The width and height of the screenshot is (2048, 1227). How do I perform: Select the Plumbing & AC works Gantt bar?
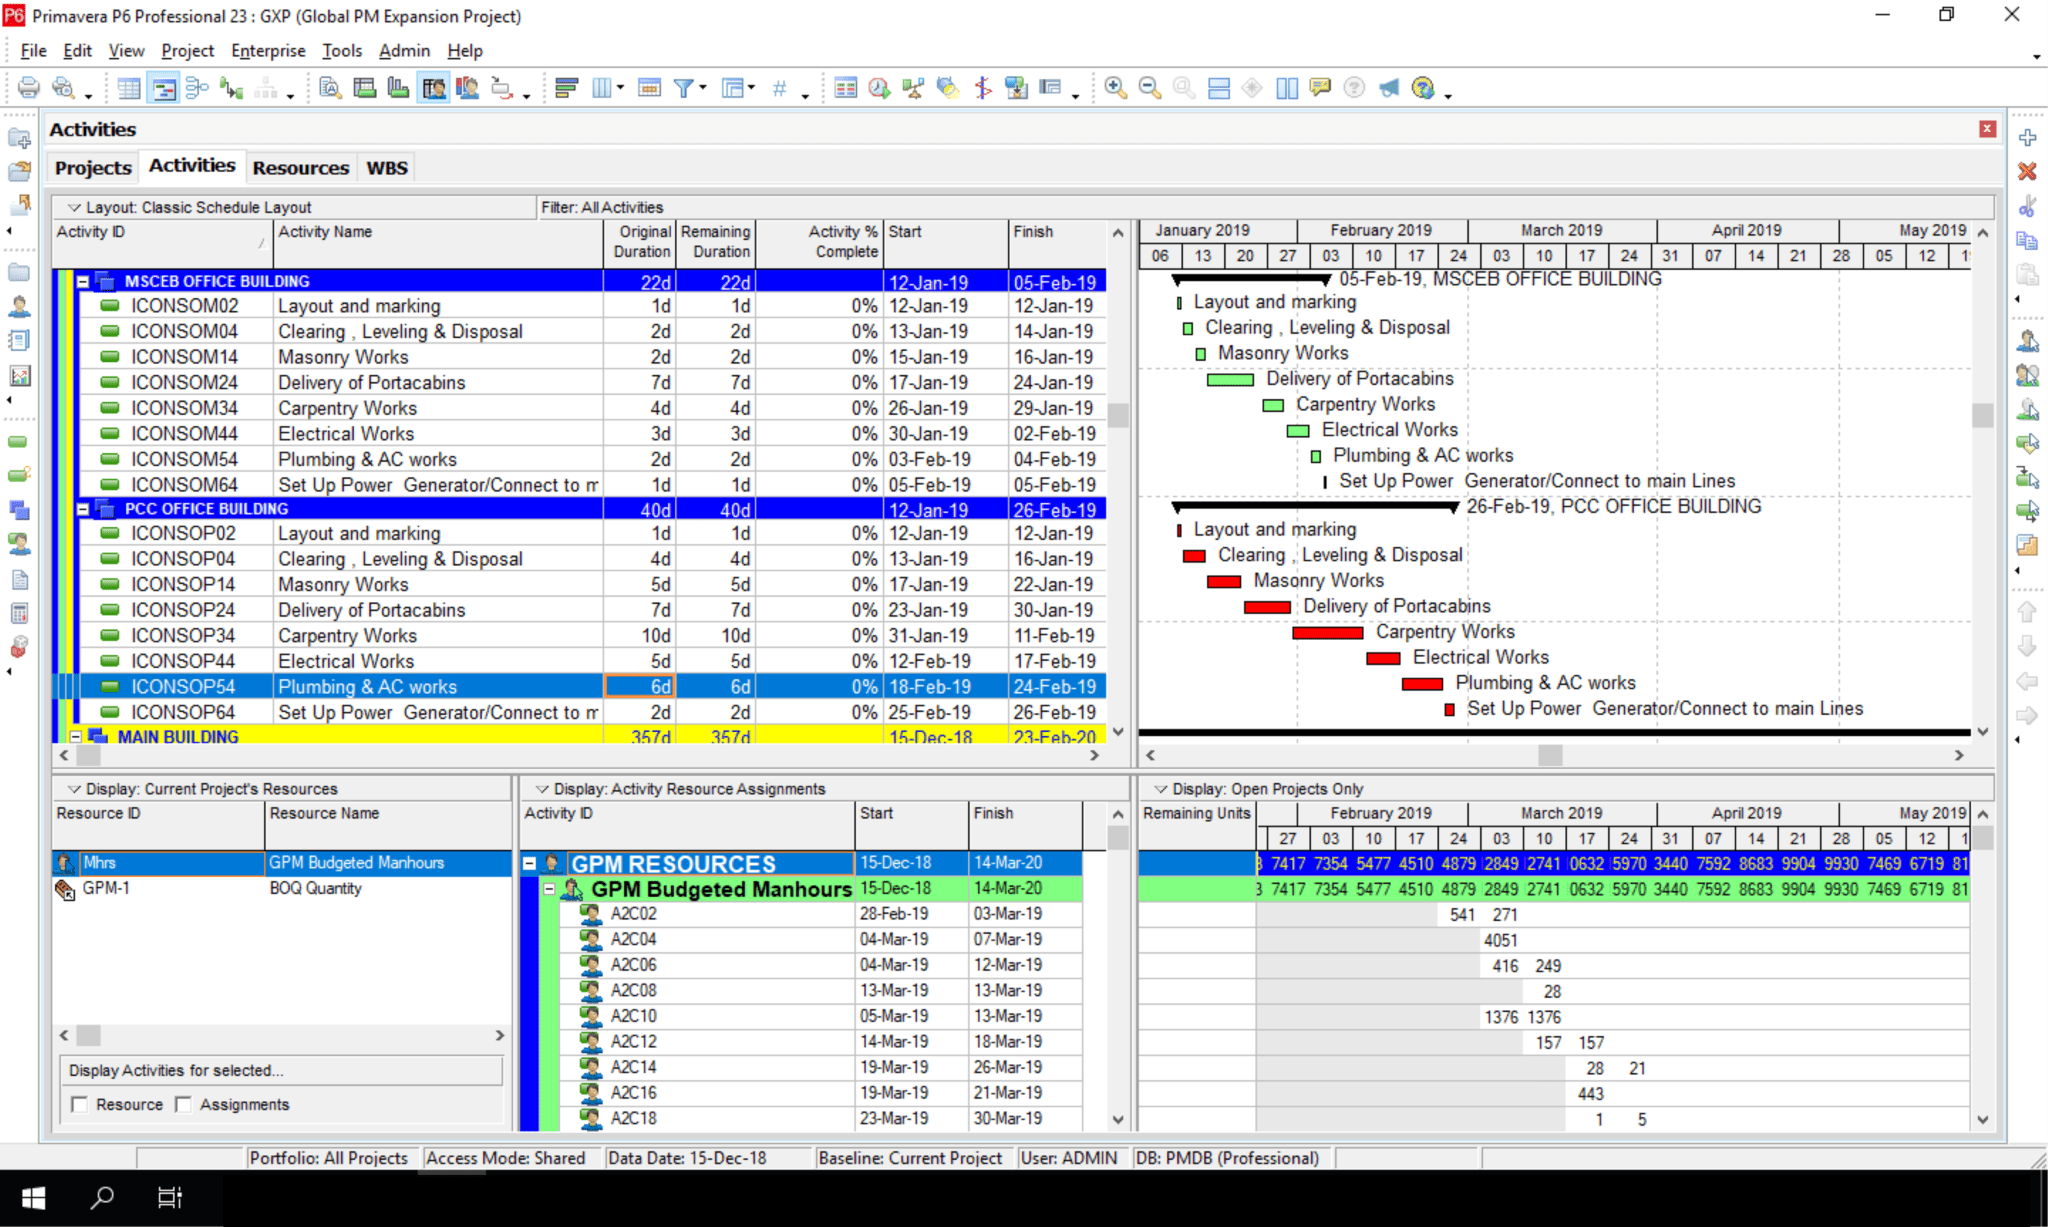tap(1424, 684)
